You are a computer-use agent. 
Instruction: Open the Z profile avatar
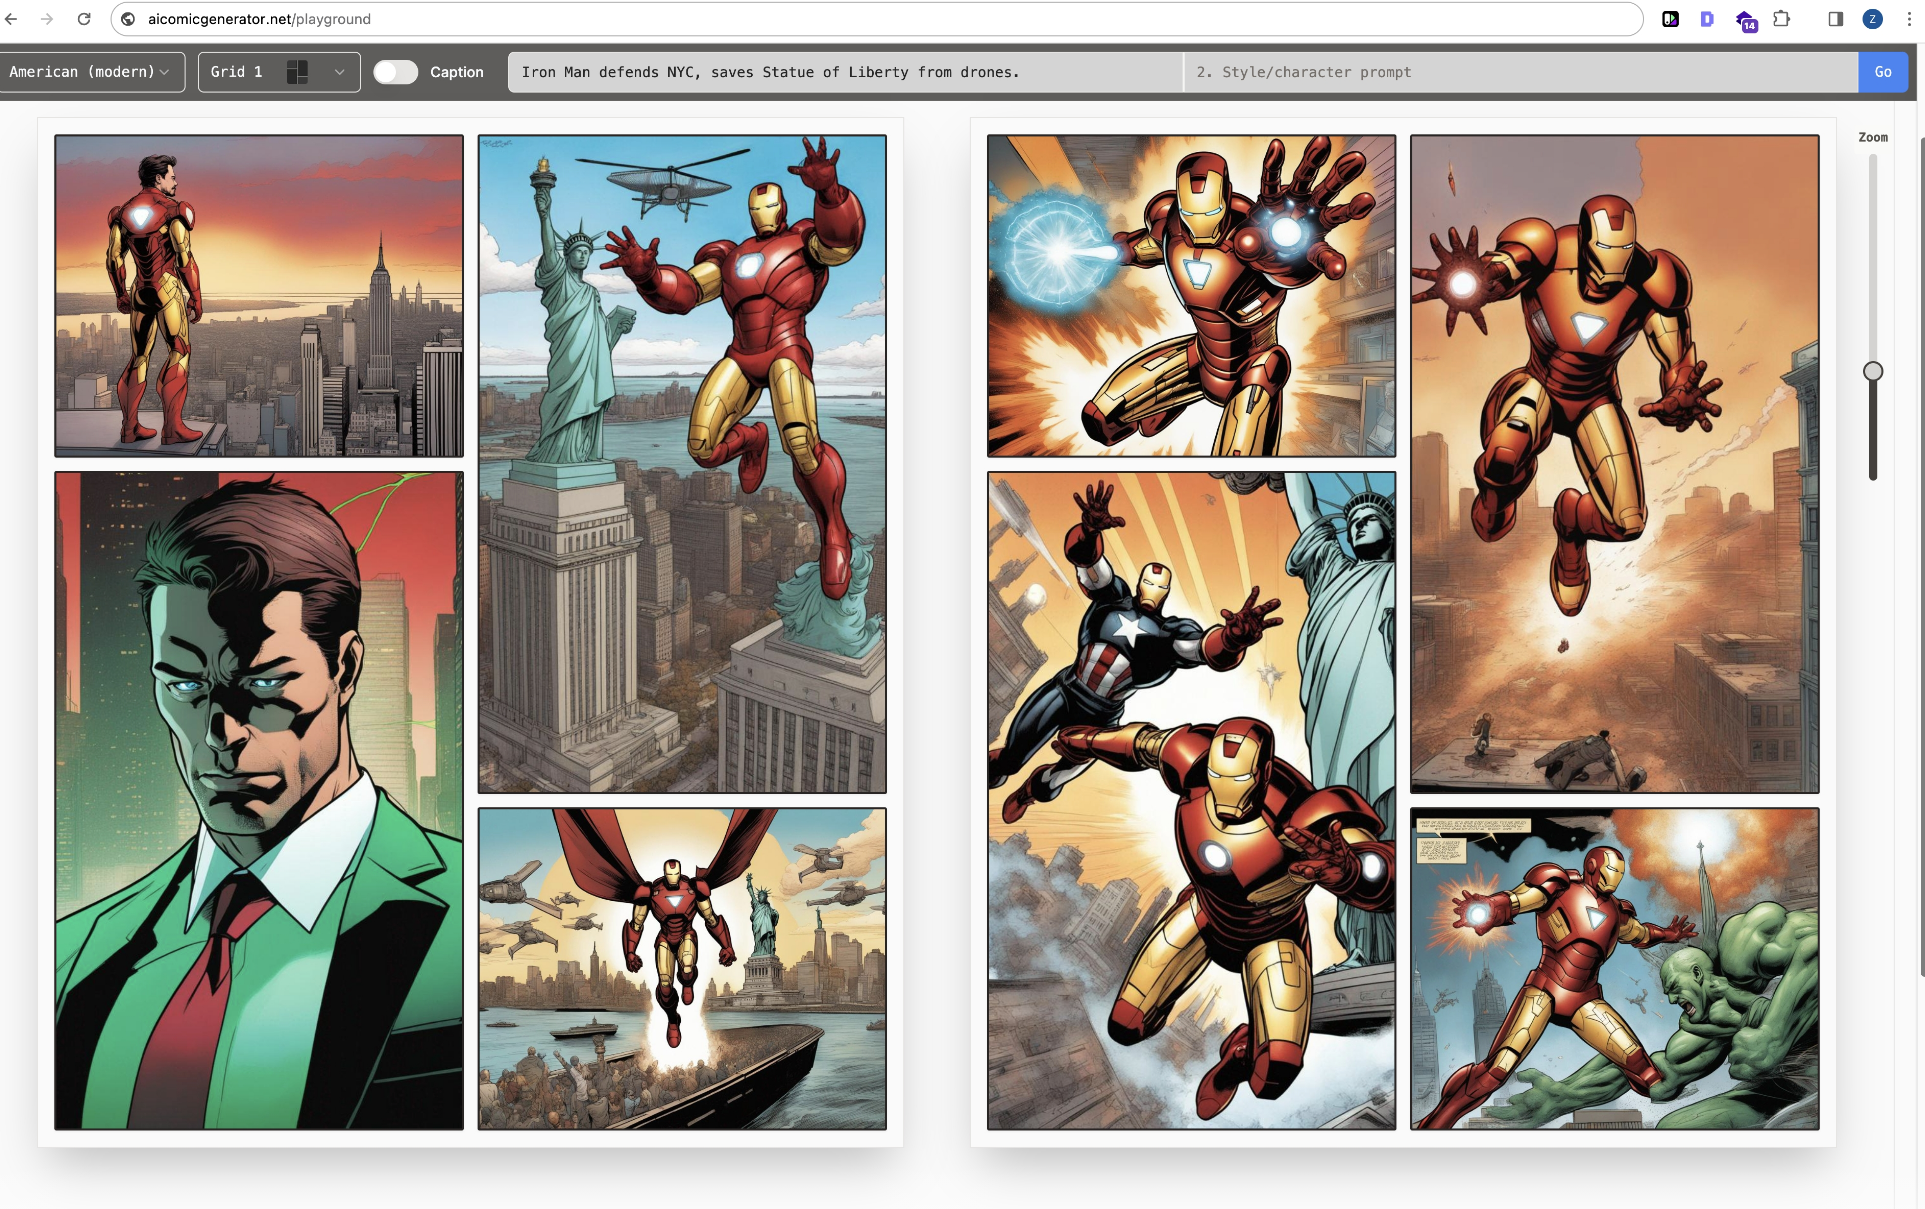1872,19
